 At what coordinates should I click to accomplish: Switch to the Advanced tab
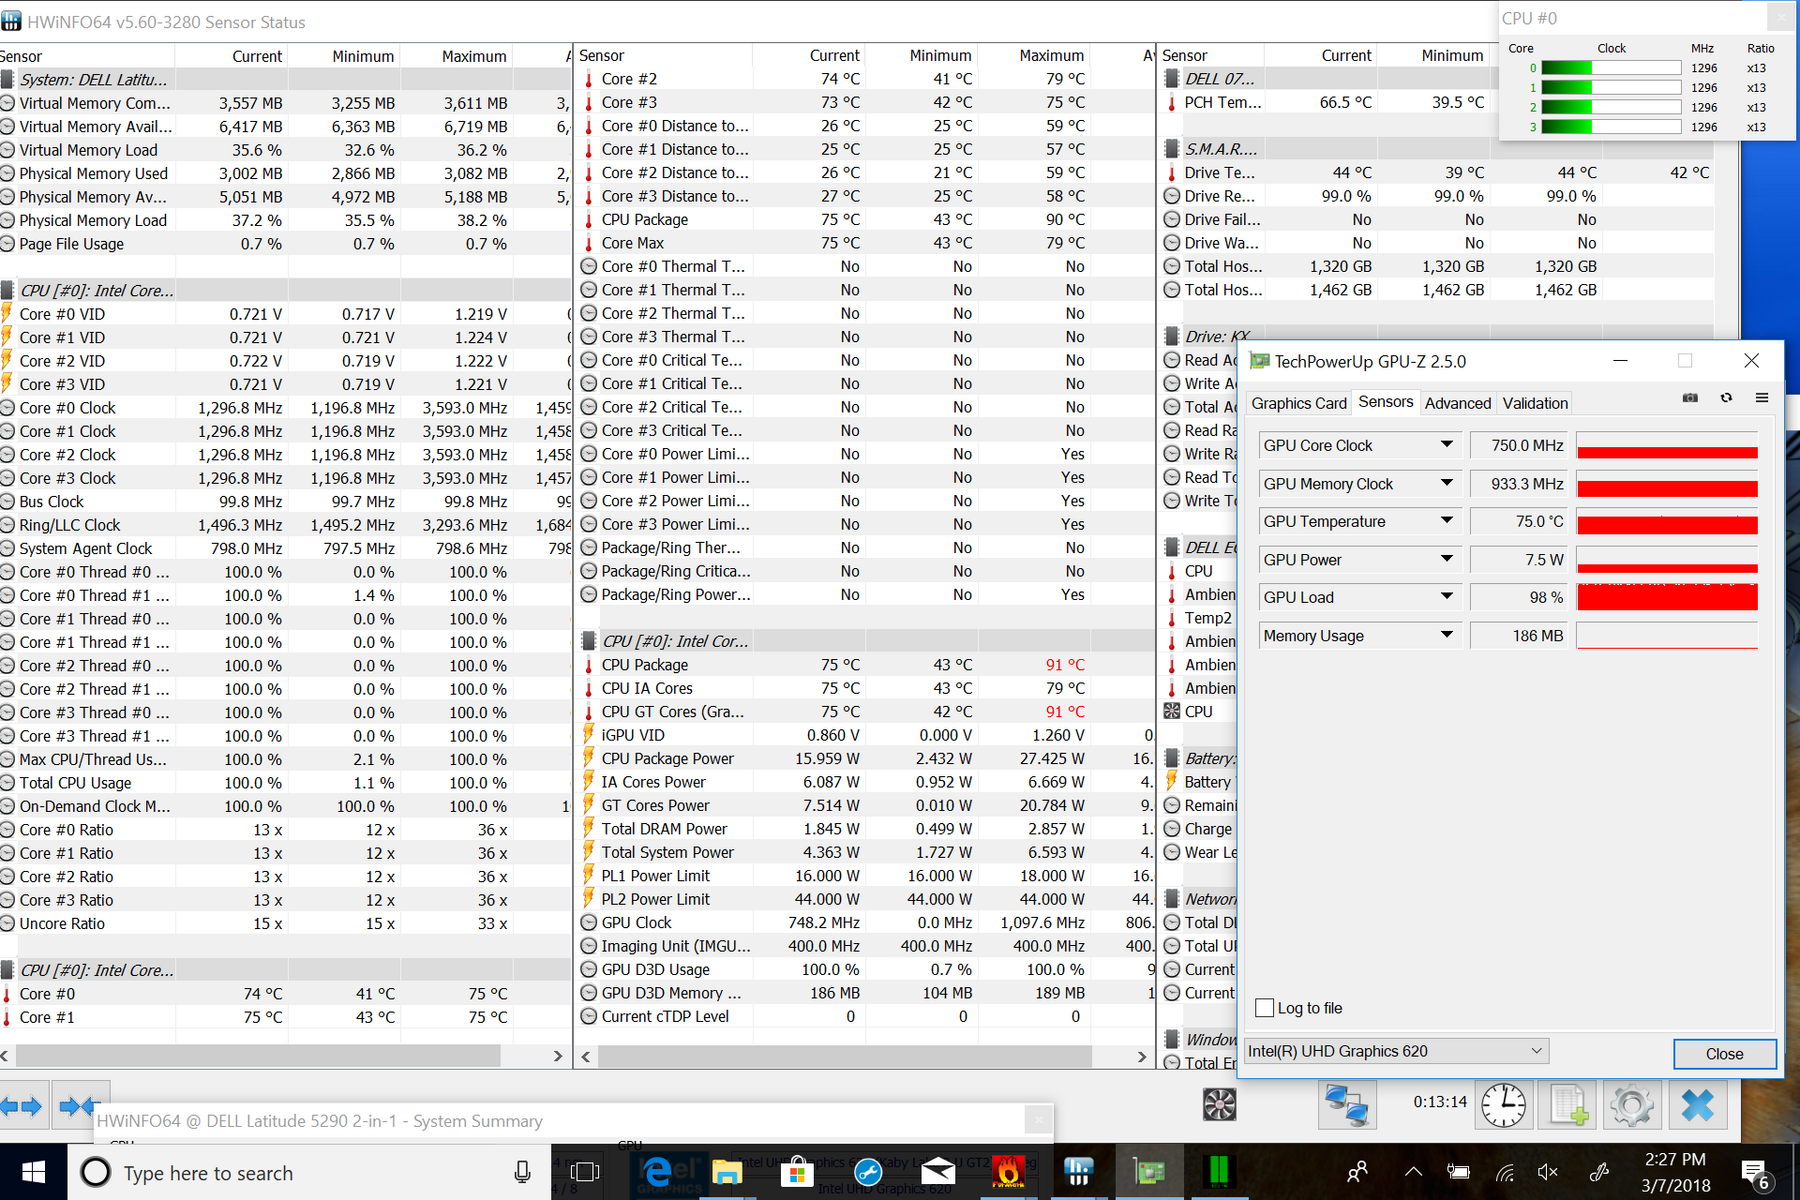1458,403
